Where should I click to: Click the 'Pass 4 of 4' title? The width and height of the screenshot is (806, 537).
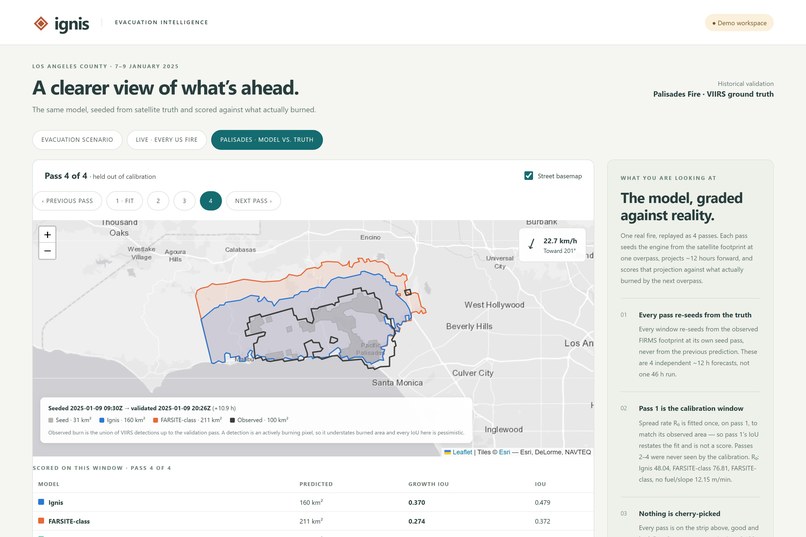66,176
